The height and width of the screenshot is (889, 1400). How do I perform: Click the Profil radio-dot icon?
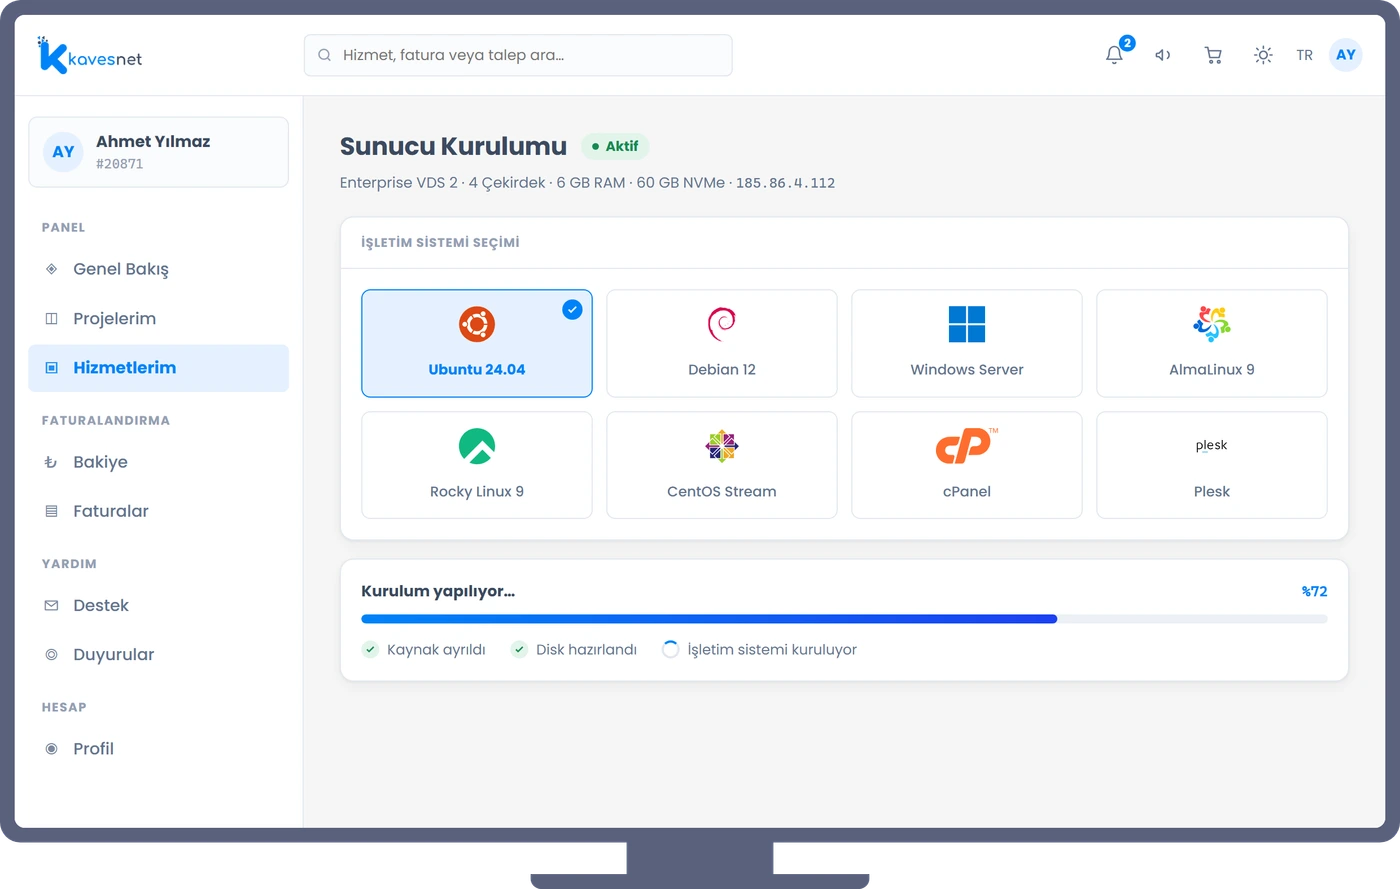tap(51, 748)
